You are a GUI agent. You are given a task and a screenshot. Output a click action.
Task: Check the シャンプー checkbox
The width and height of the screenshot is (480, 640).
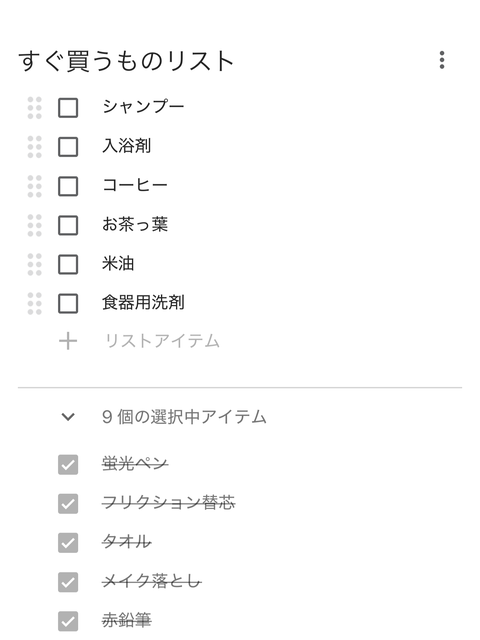pos(68,108)
